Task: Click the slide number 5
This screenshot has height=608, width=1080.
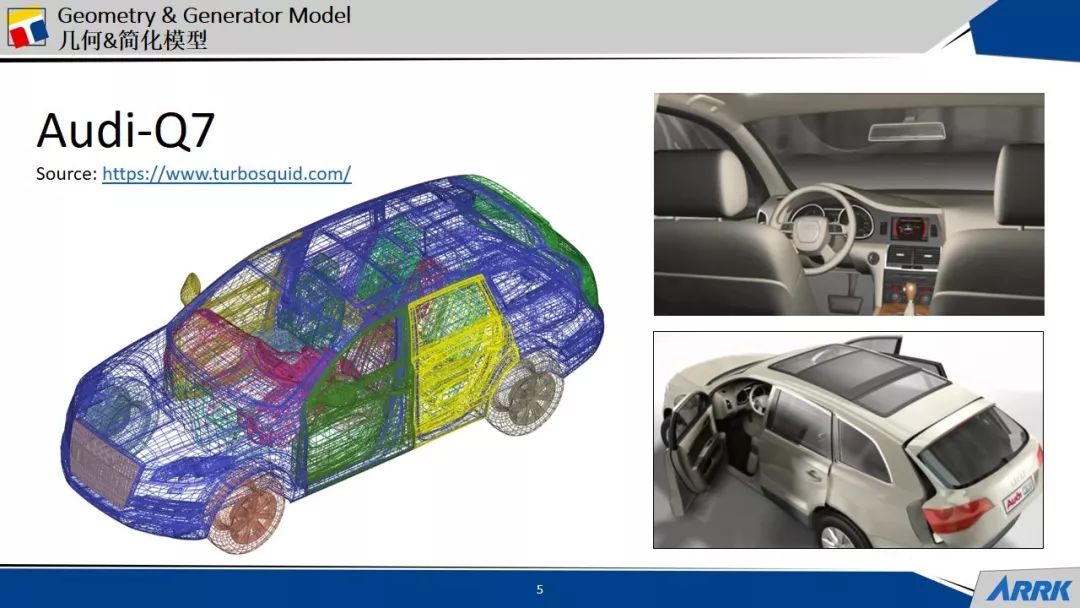Action: [540, 590]
